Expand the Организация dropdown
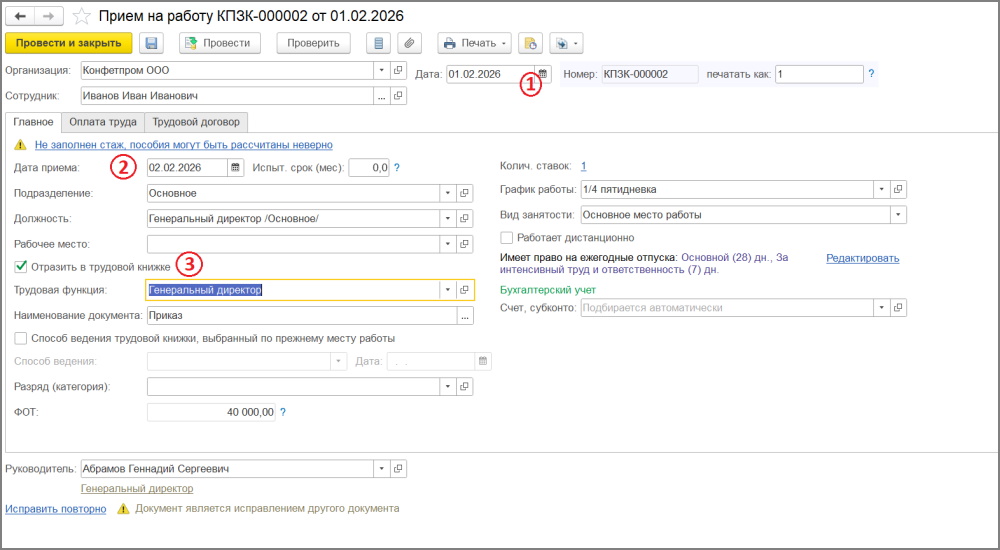The height and width of the screenshot is (550, 1000). tap(381, 71)
